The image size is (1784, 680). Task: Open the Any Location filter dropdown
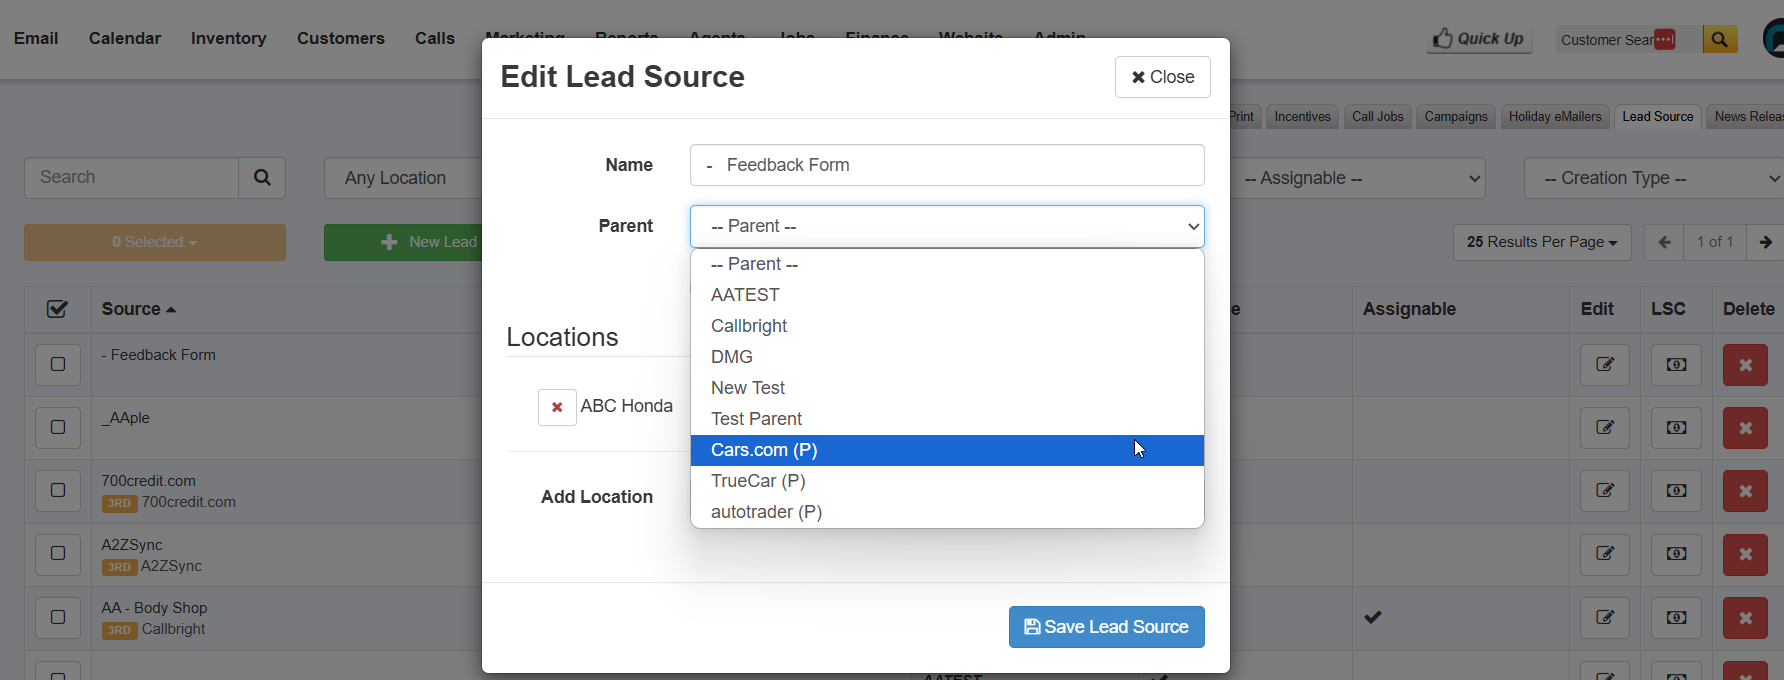click(x=403, y=178)
